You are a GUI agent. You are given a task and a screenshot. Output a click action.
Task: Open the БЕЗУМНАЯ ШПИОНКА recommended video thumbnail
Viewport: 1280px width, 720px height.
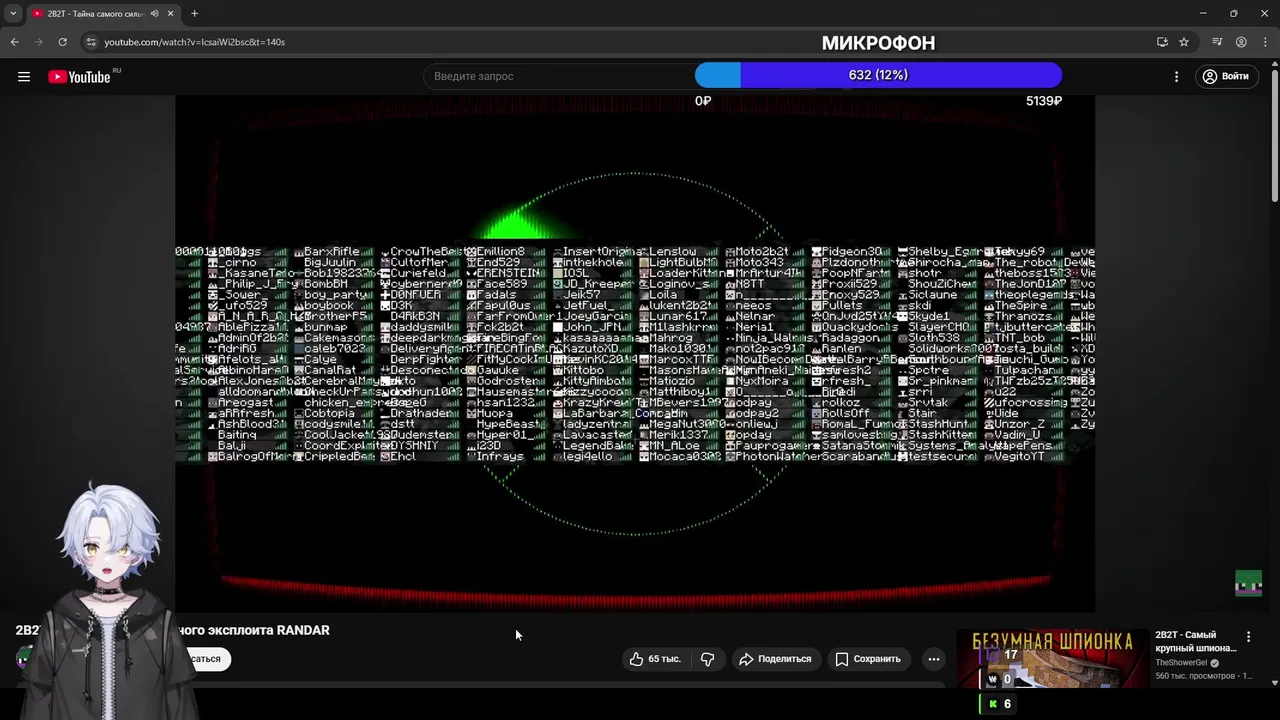click(x=1052, y=660)
